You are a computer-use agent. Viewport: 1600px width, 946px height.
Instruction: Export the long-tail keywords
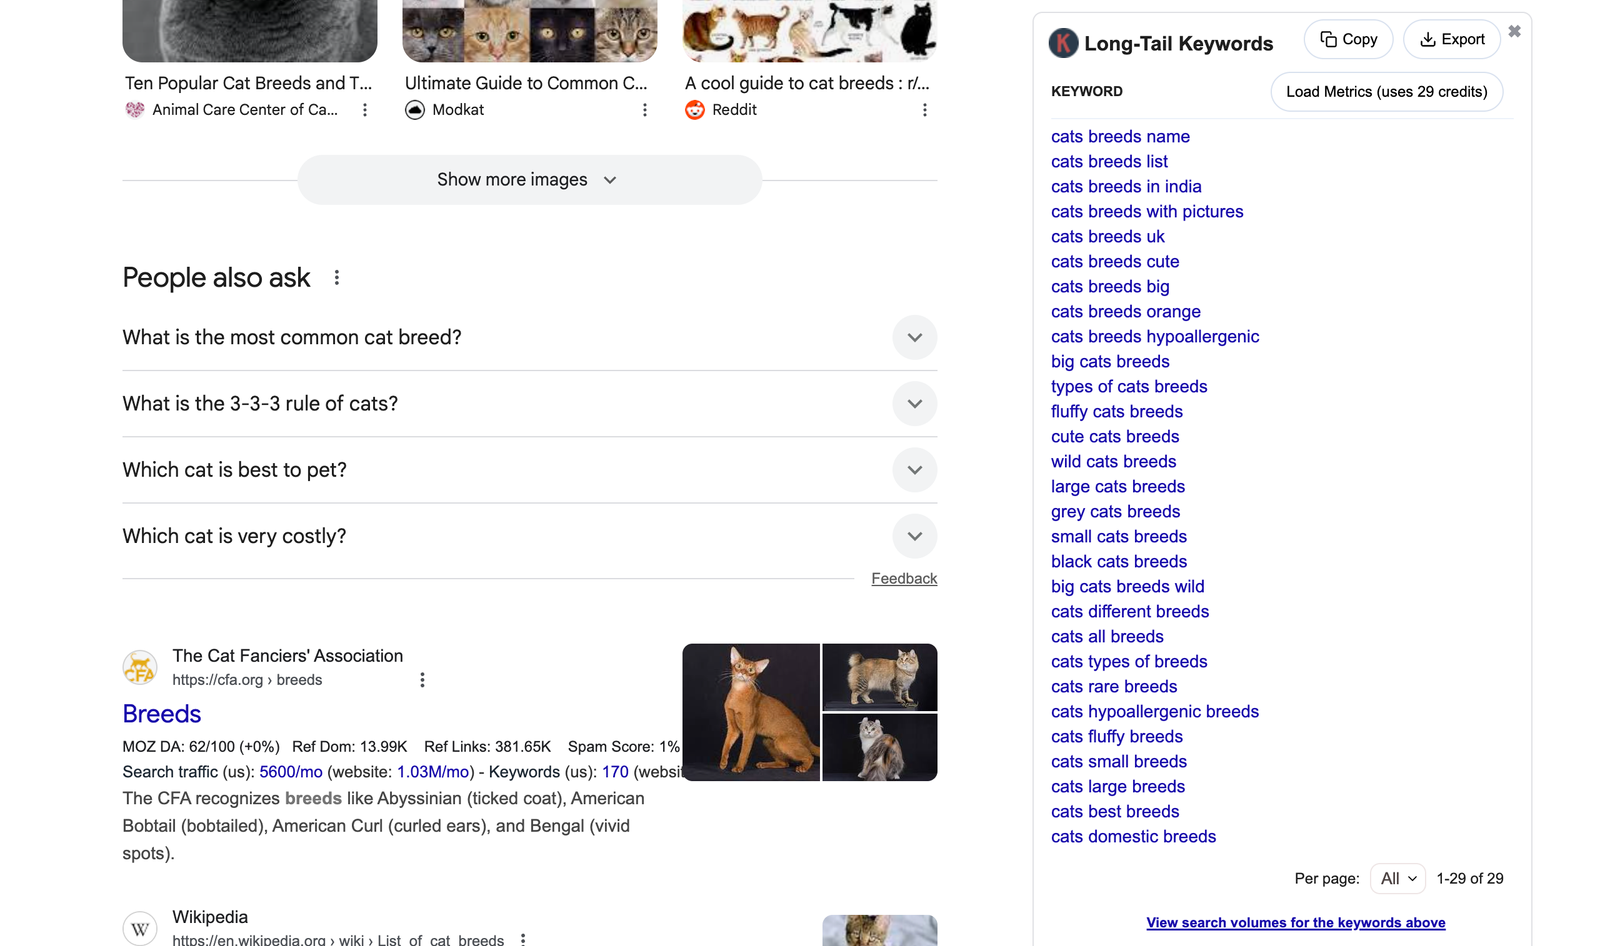(1452, 40)
